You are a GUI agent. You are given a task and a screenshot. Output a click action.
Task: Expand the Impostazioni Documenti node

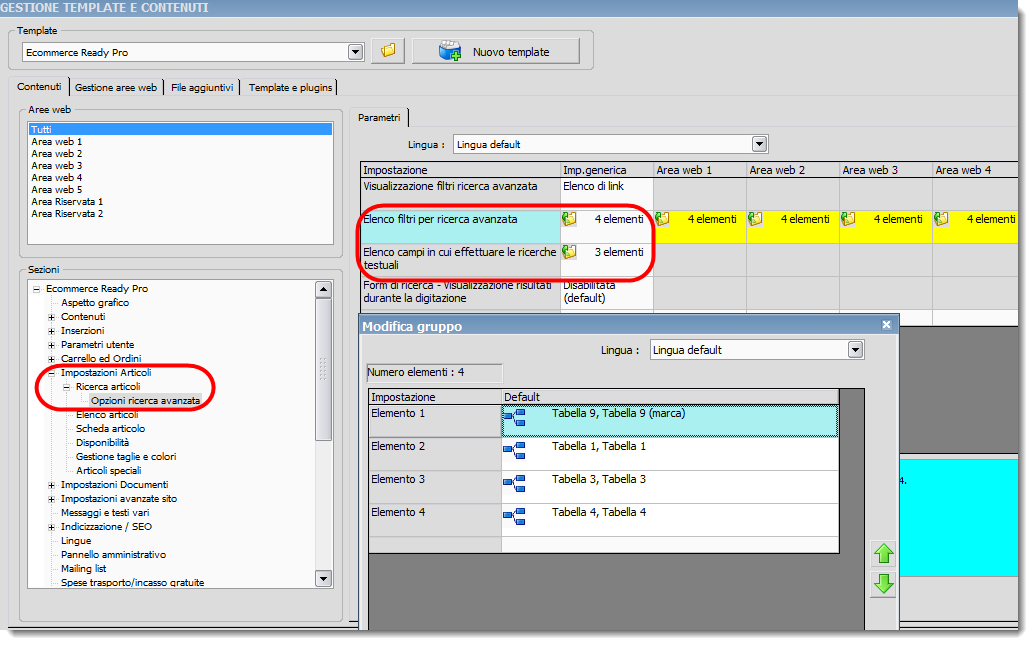coord(51,485)
